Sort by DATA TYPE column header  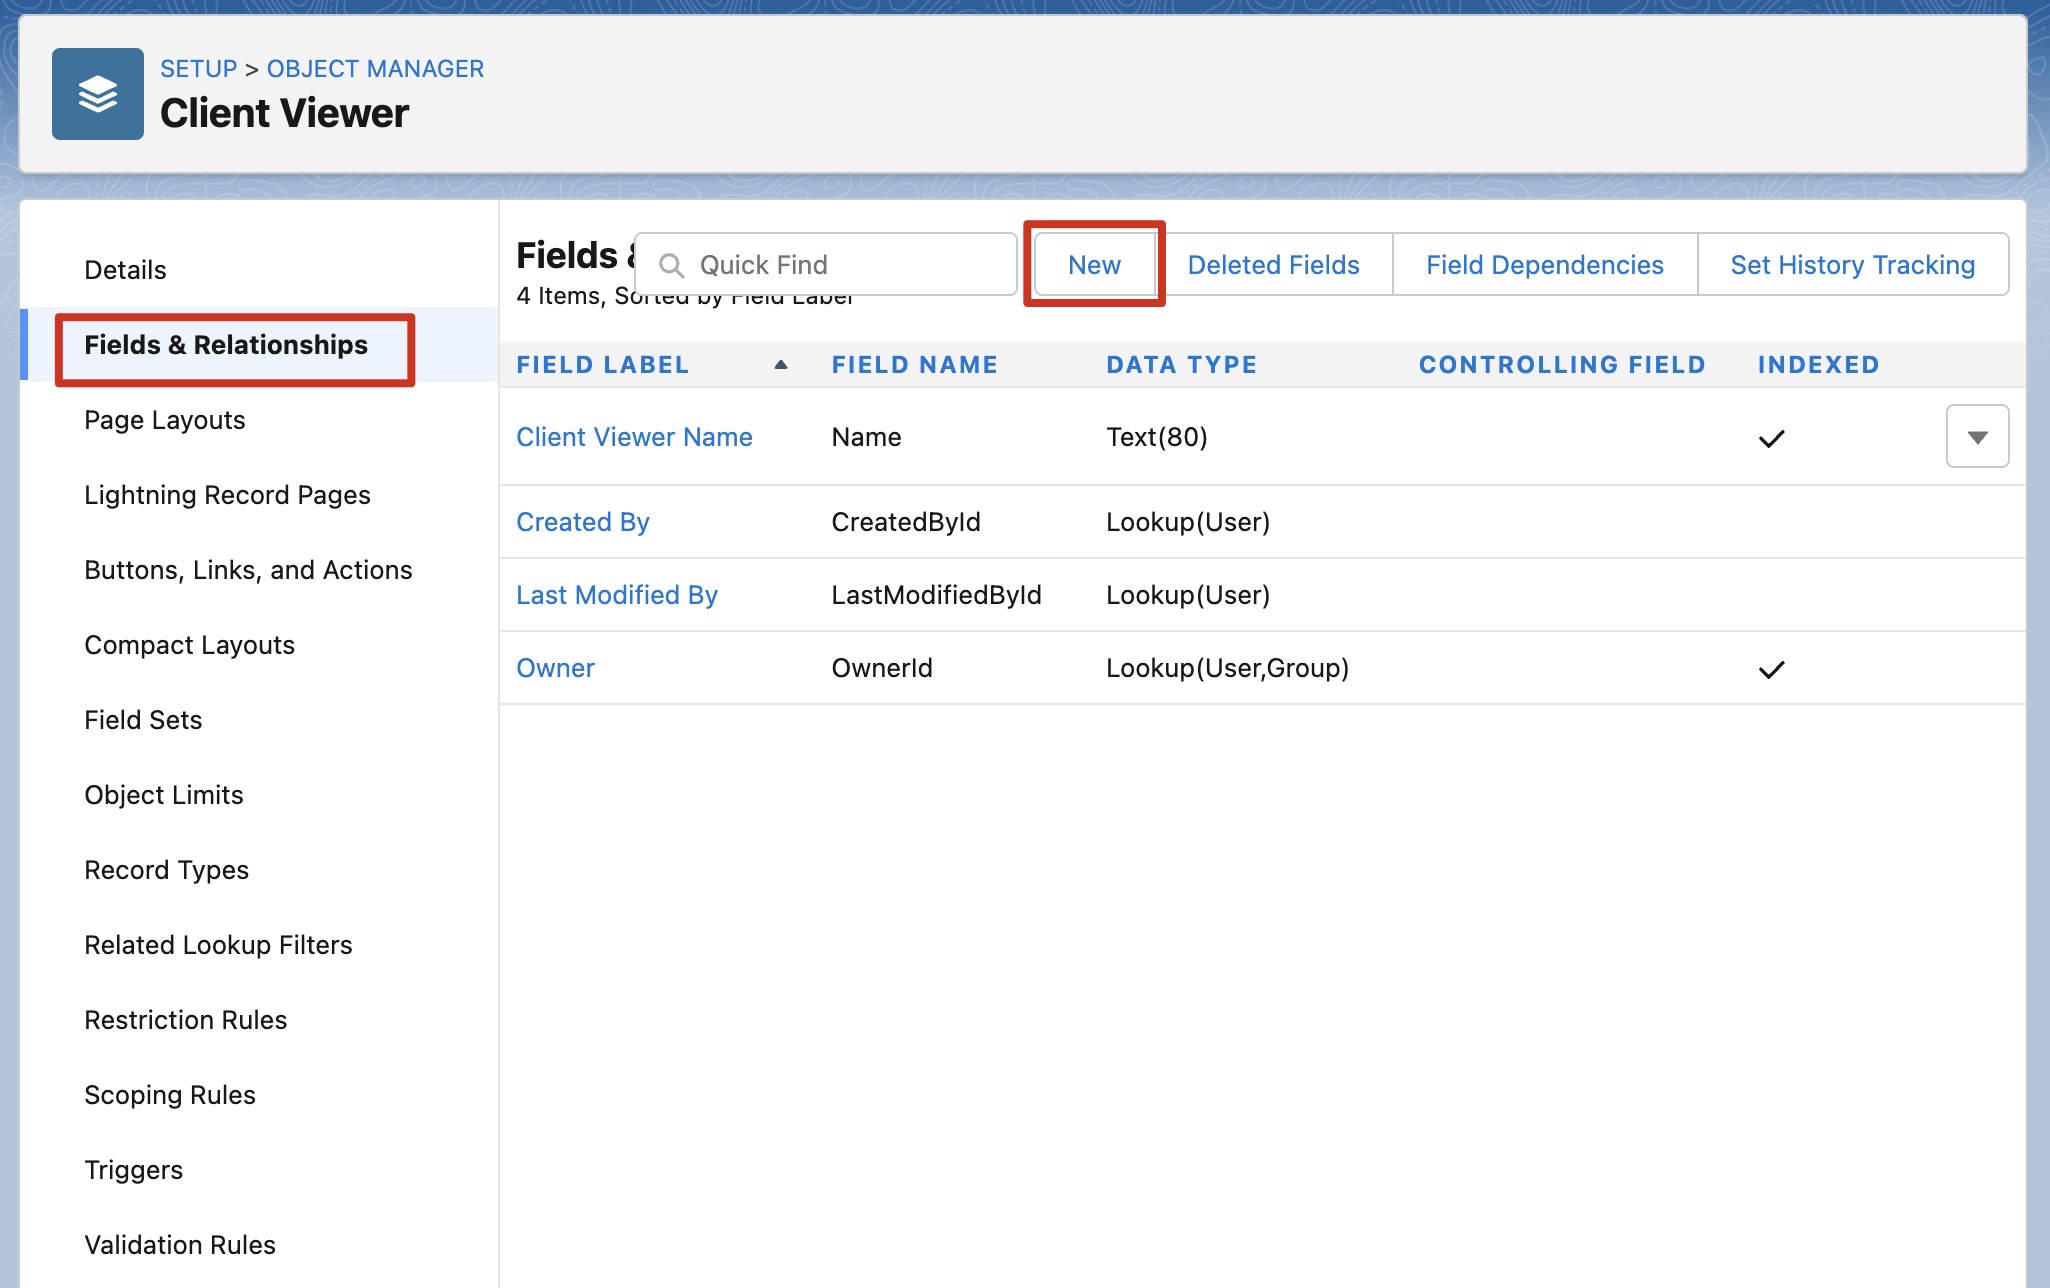[1181, 365]
